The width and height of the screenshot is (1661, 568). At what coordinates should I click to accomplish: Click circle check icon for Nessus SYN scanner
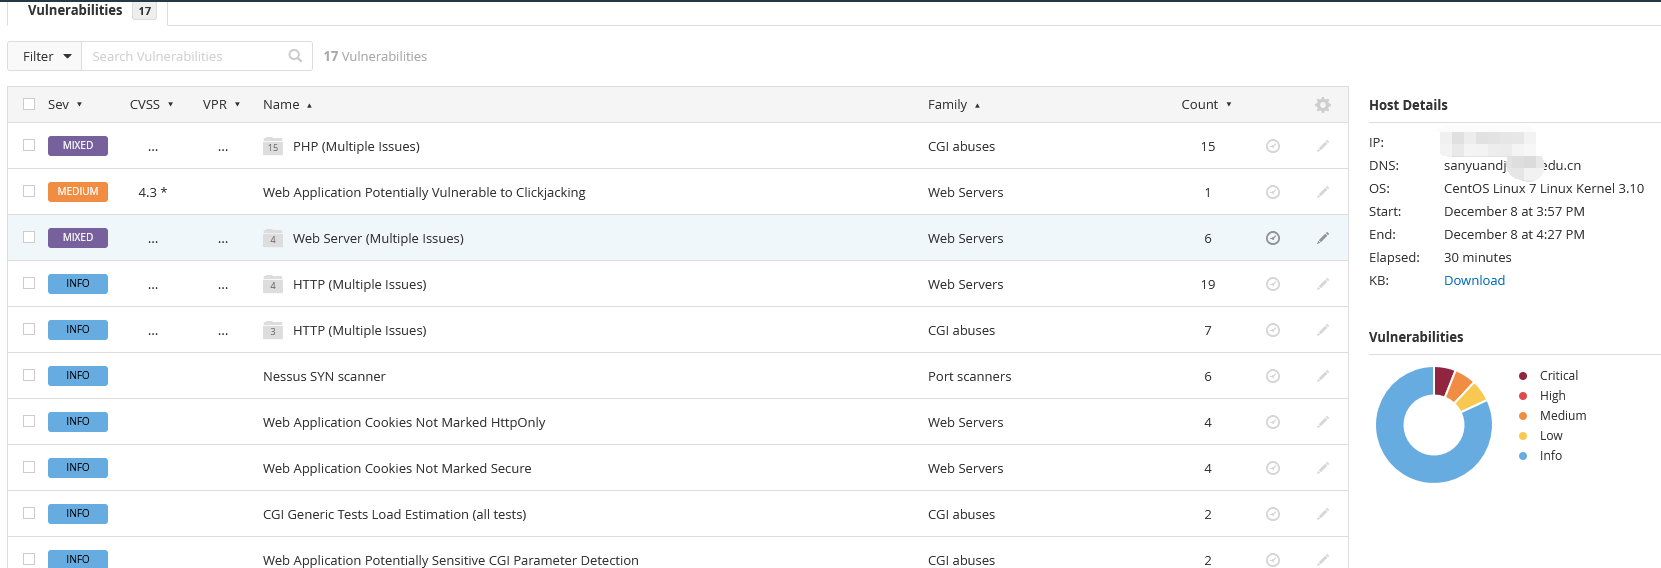tap(1272, 376)
